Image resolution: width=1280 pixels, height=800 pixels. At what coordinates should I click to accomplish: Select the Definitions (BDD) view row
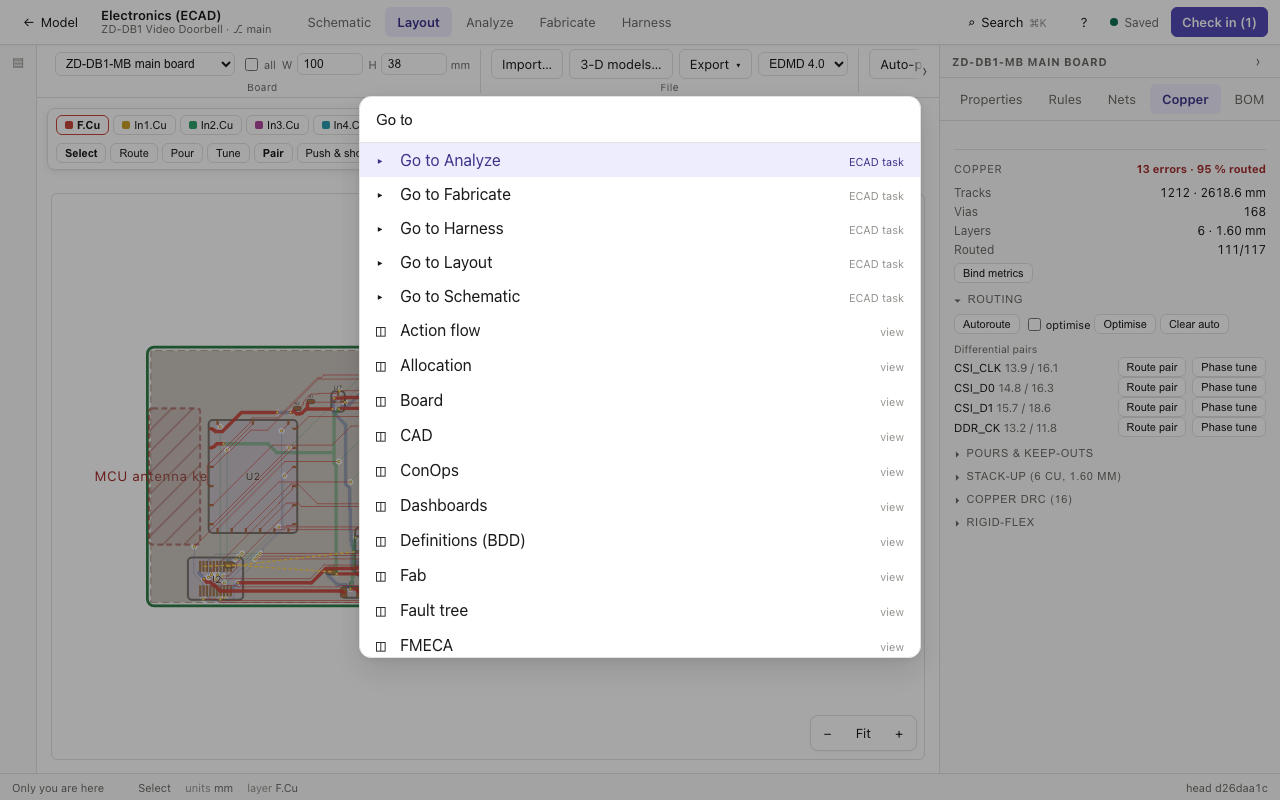(x=640, y=541)
